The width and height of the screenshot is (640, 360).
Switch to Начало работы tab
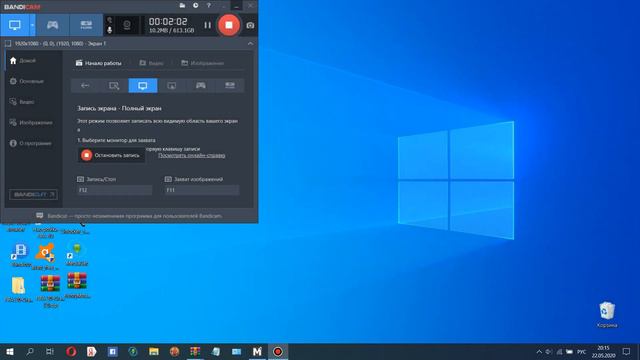coord(99,63)
